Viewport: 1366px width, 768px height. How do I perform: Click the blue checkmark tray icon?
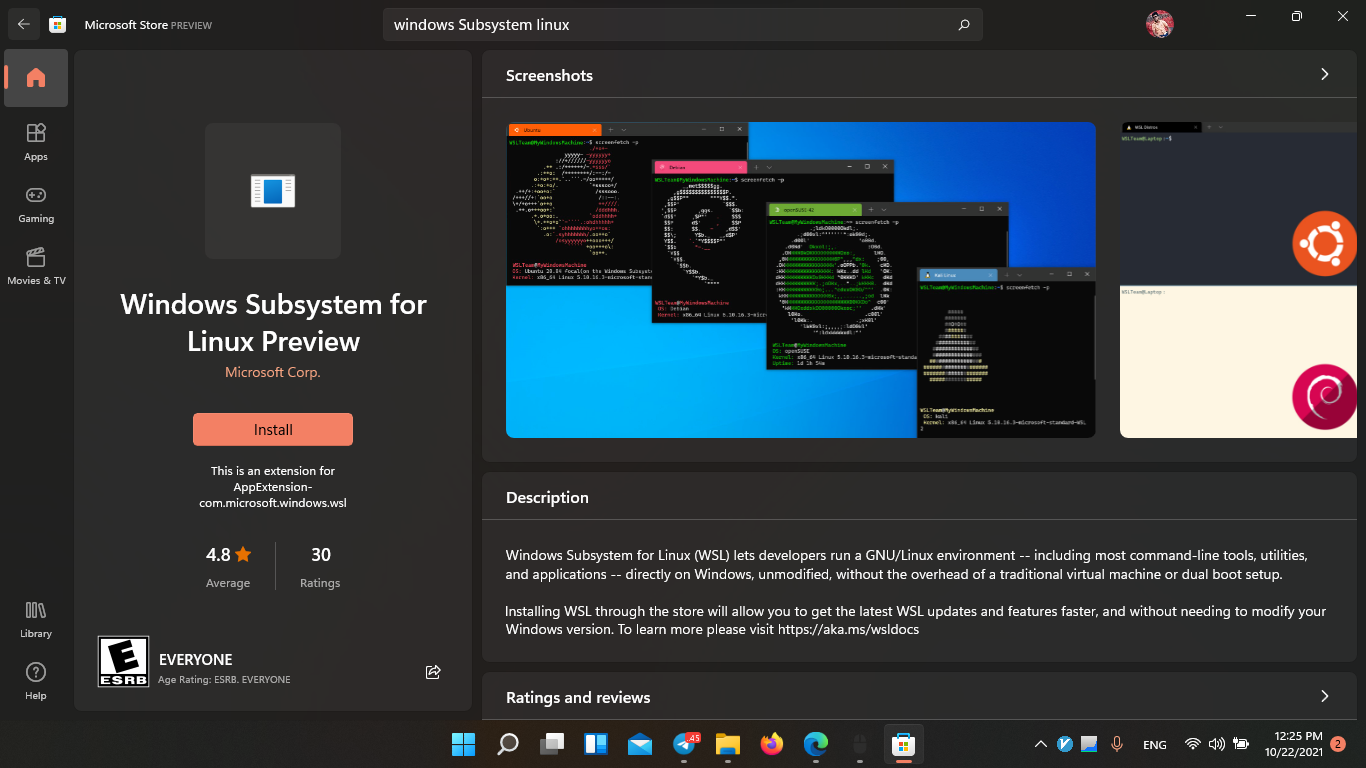1065,744
